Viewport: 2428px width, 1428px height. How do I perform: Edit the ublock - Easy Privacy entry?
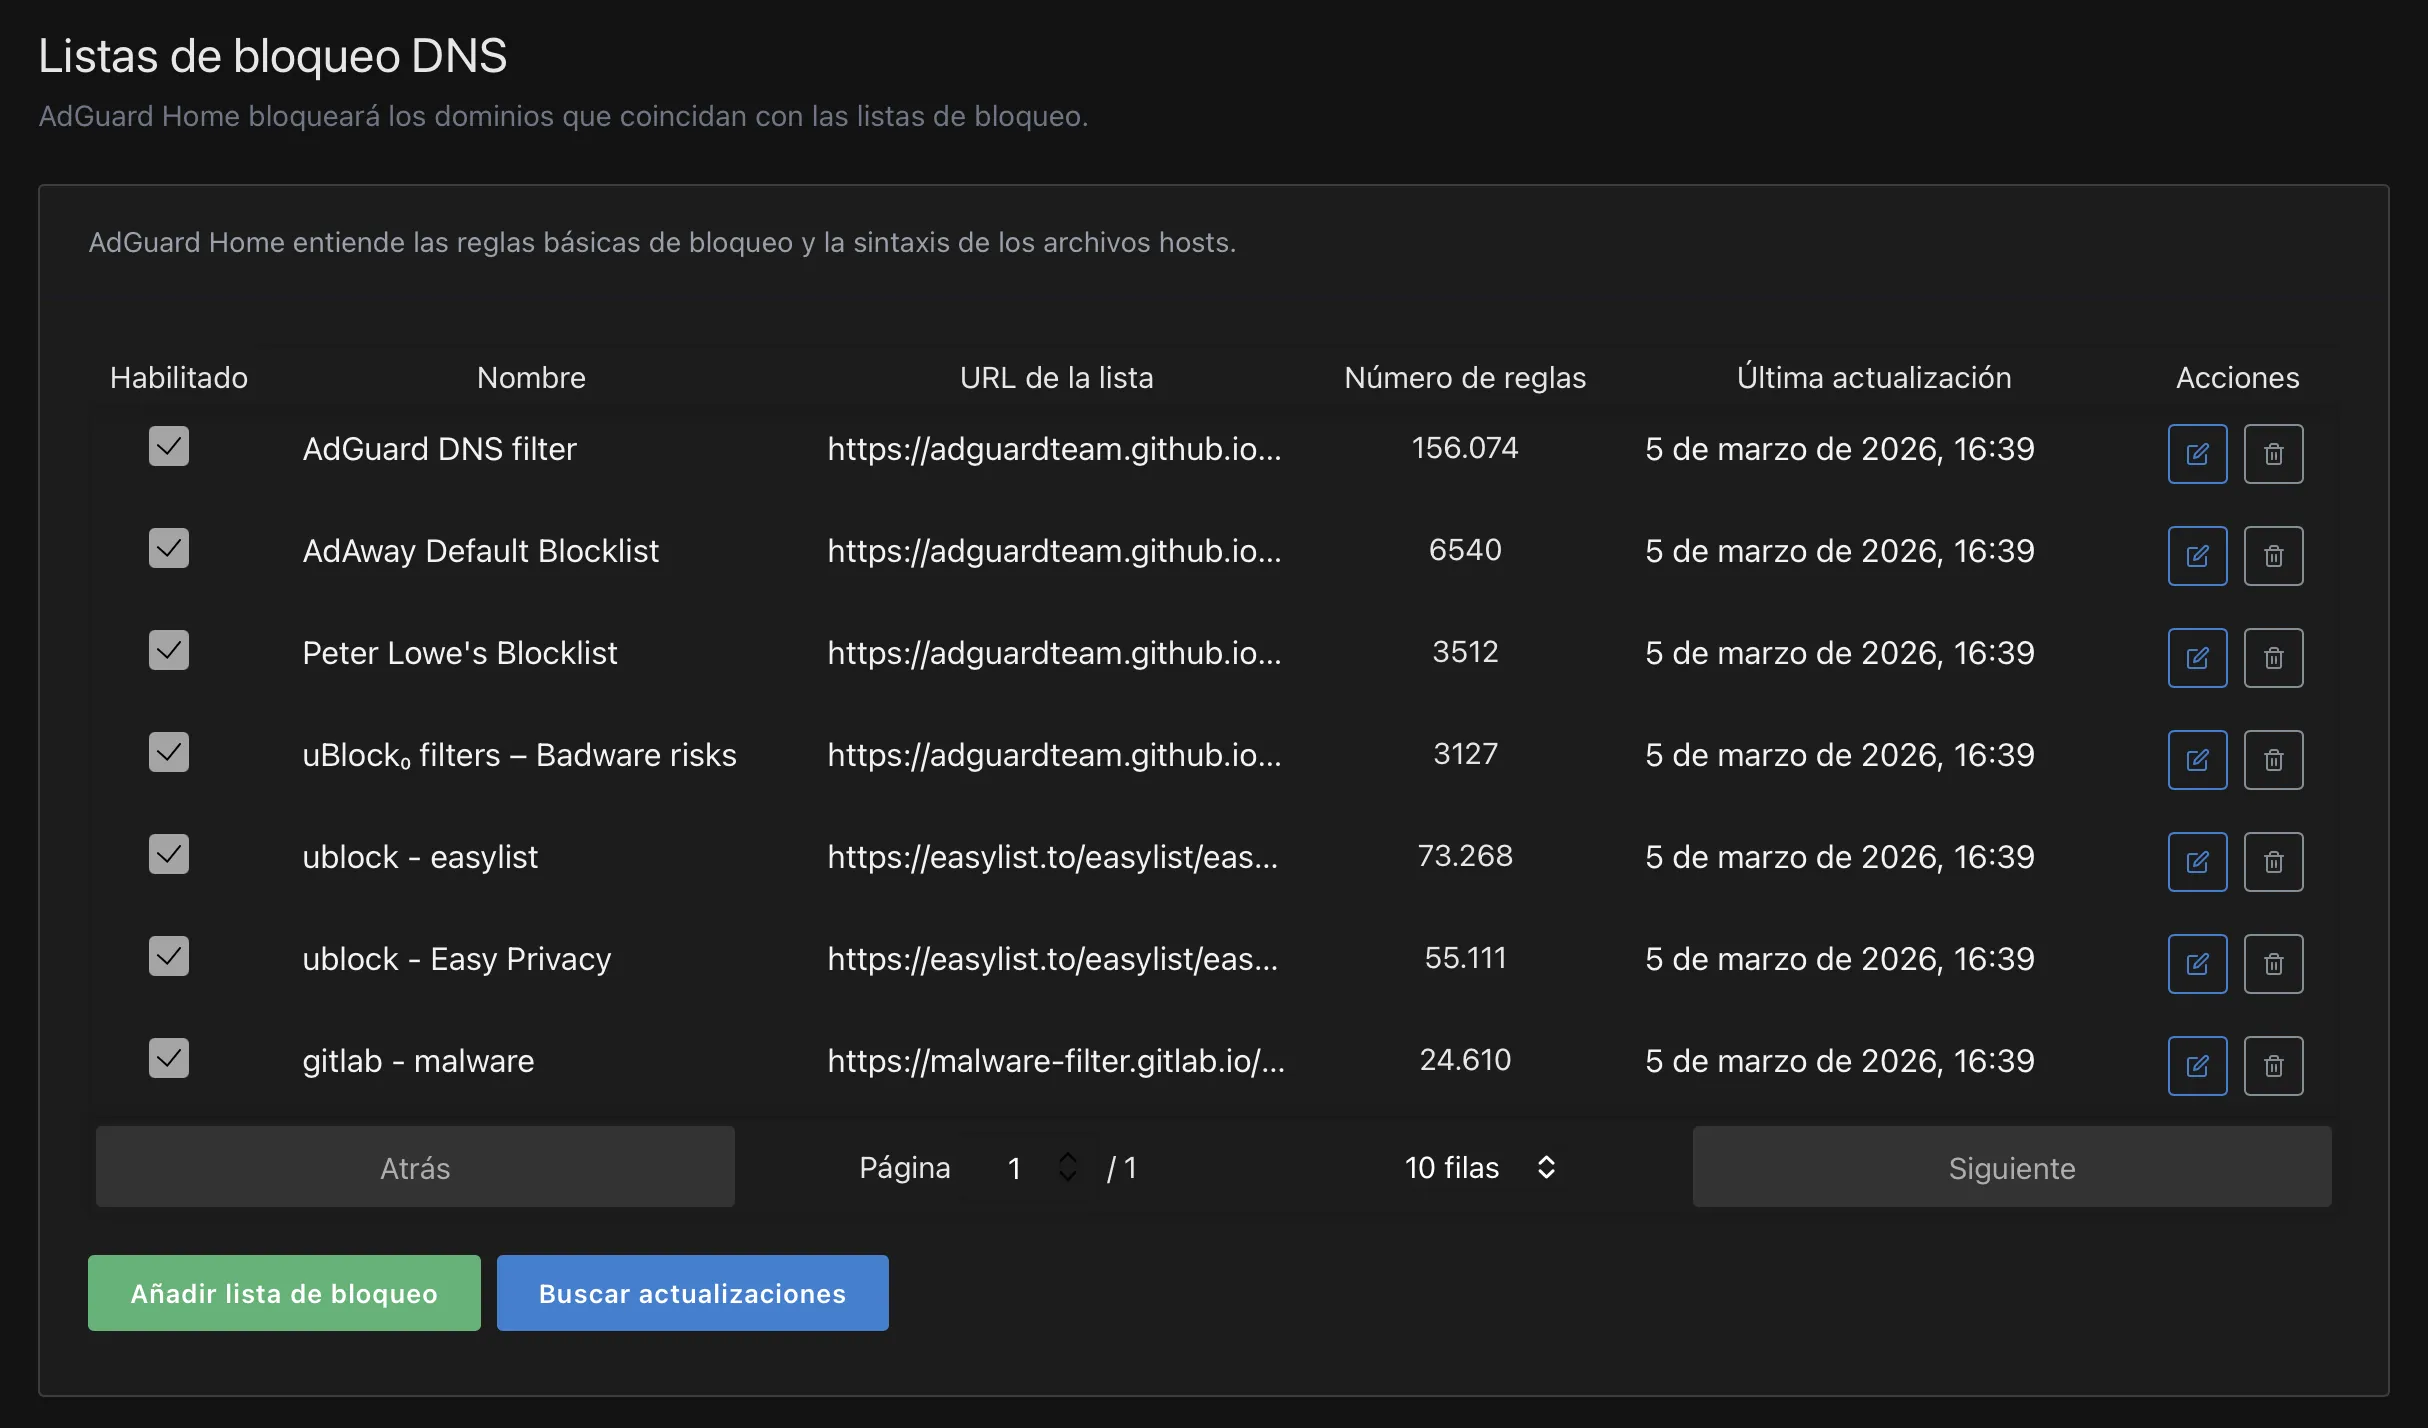2197,964
